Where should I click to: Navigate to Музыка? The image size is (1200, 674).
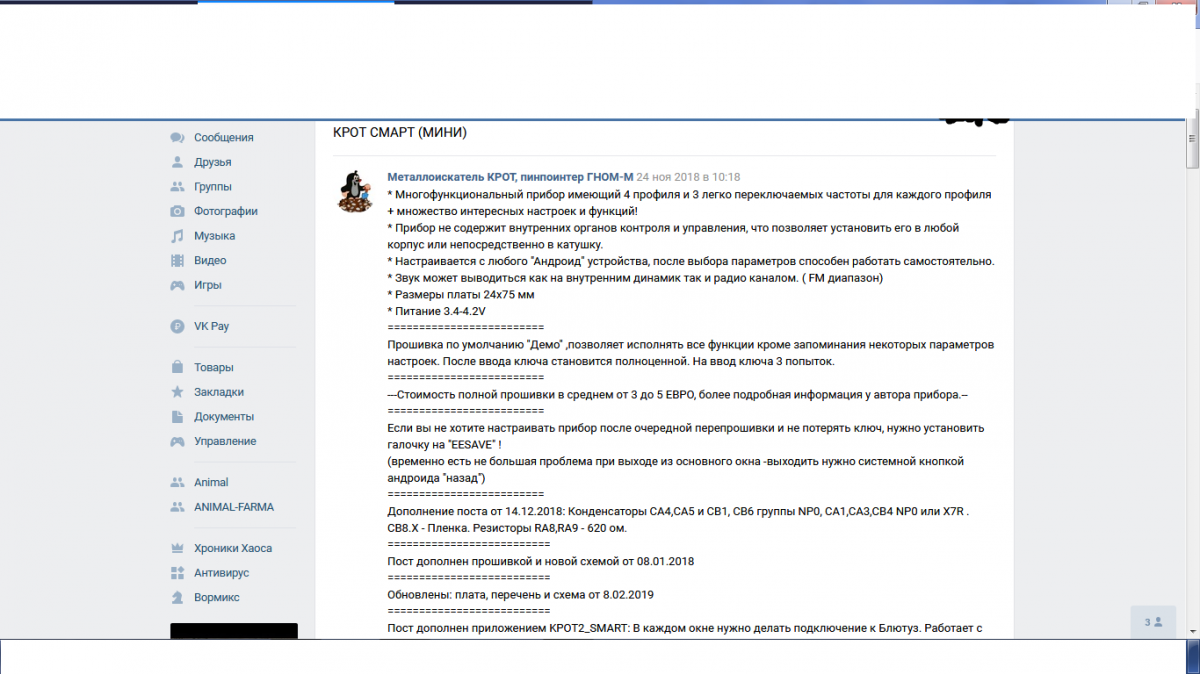(x=215, y=236)
